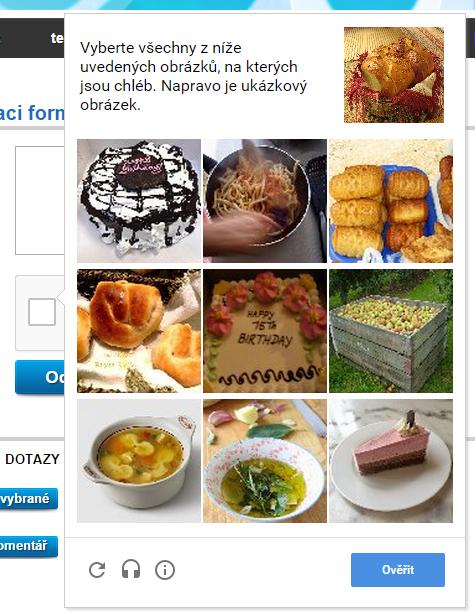Click the reload challenge icon
The height and width of the screenshot is (616, 475).
97,570
